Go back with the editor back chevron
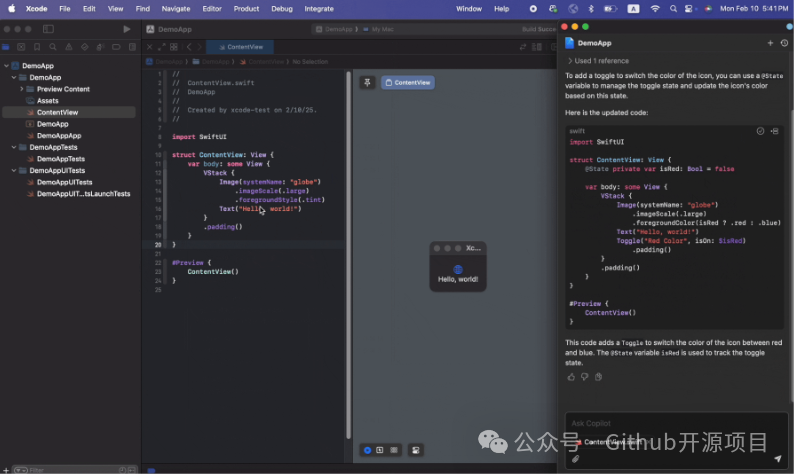The image size is (794, 474). 189,47
